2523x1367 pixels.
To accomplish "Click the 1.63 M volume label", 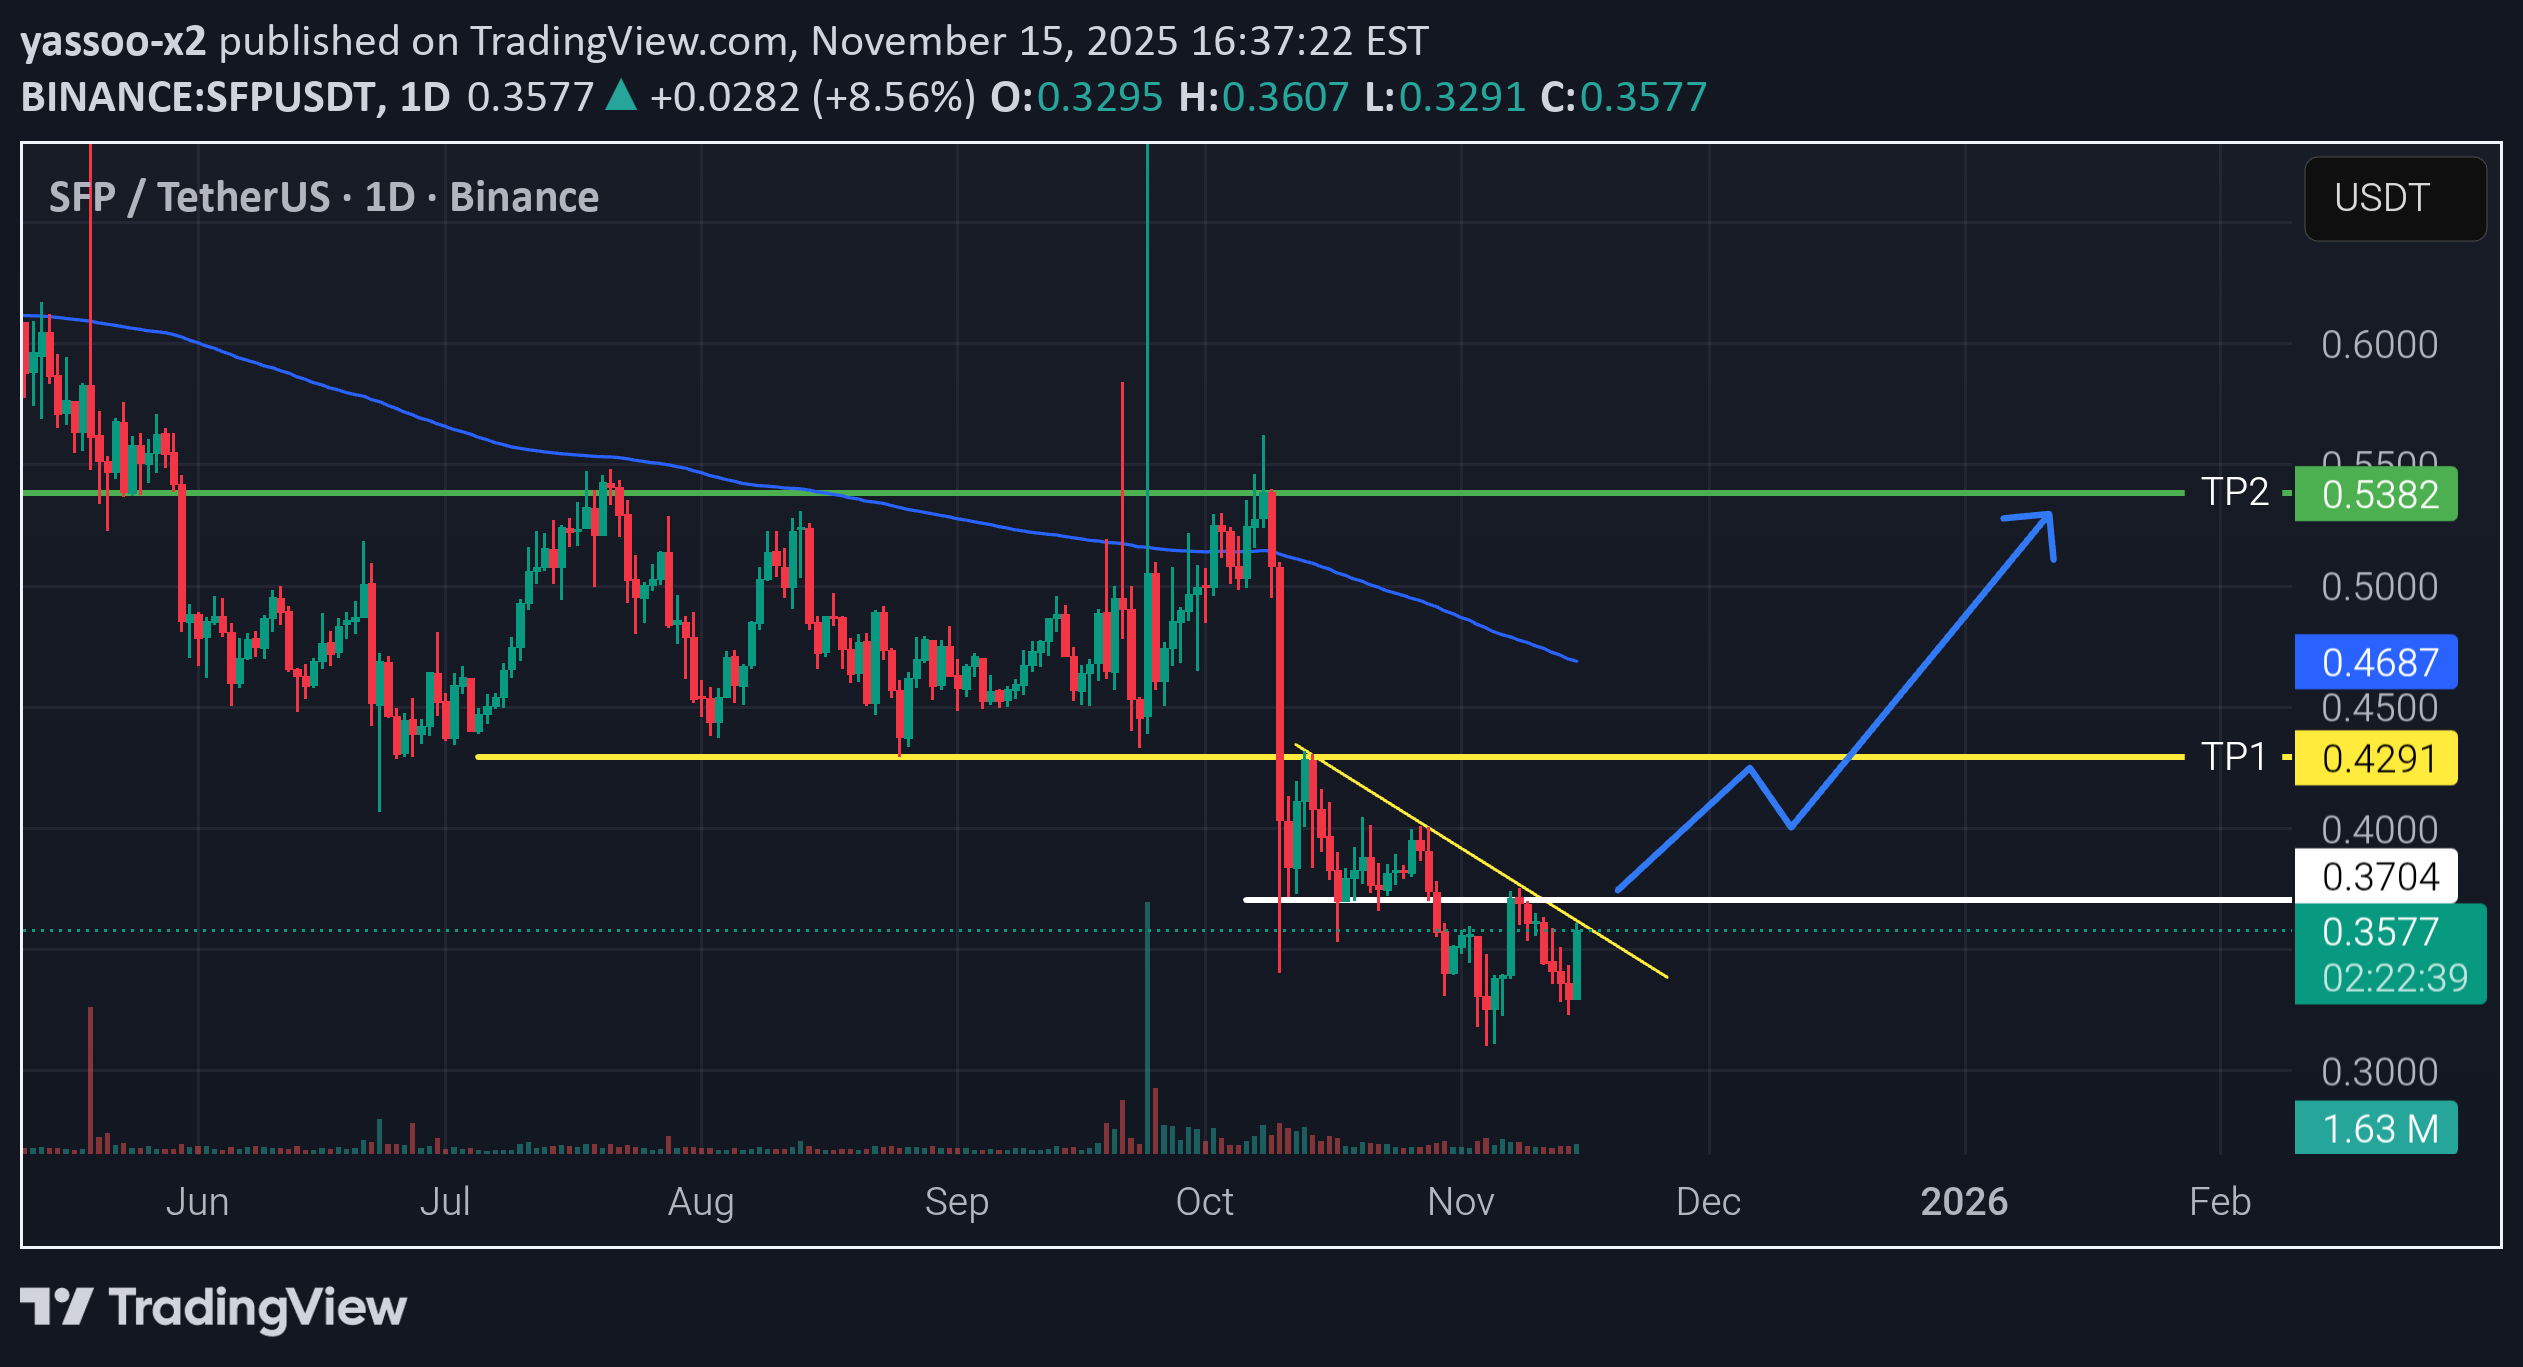I will 2375,1128.
